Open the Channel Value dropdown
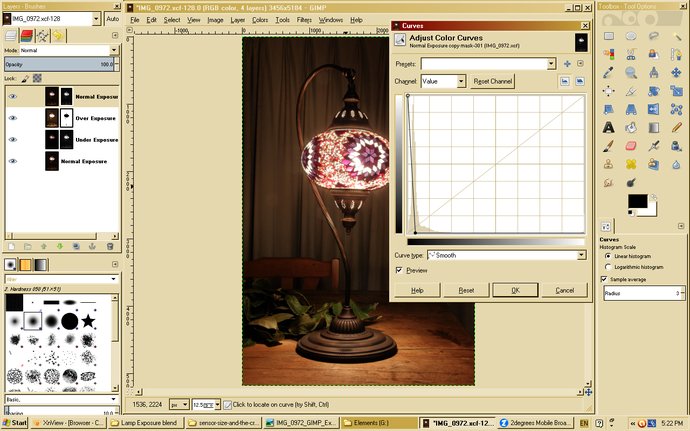This screenshot has width=690, height=431. tap(443, 81)
